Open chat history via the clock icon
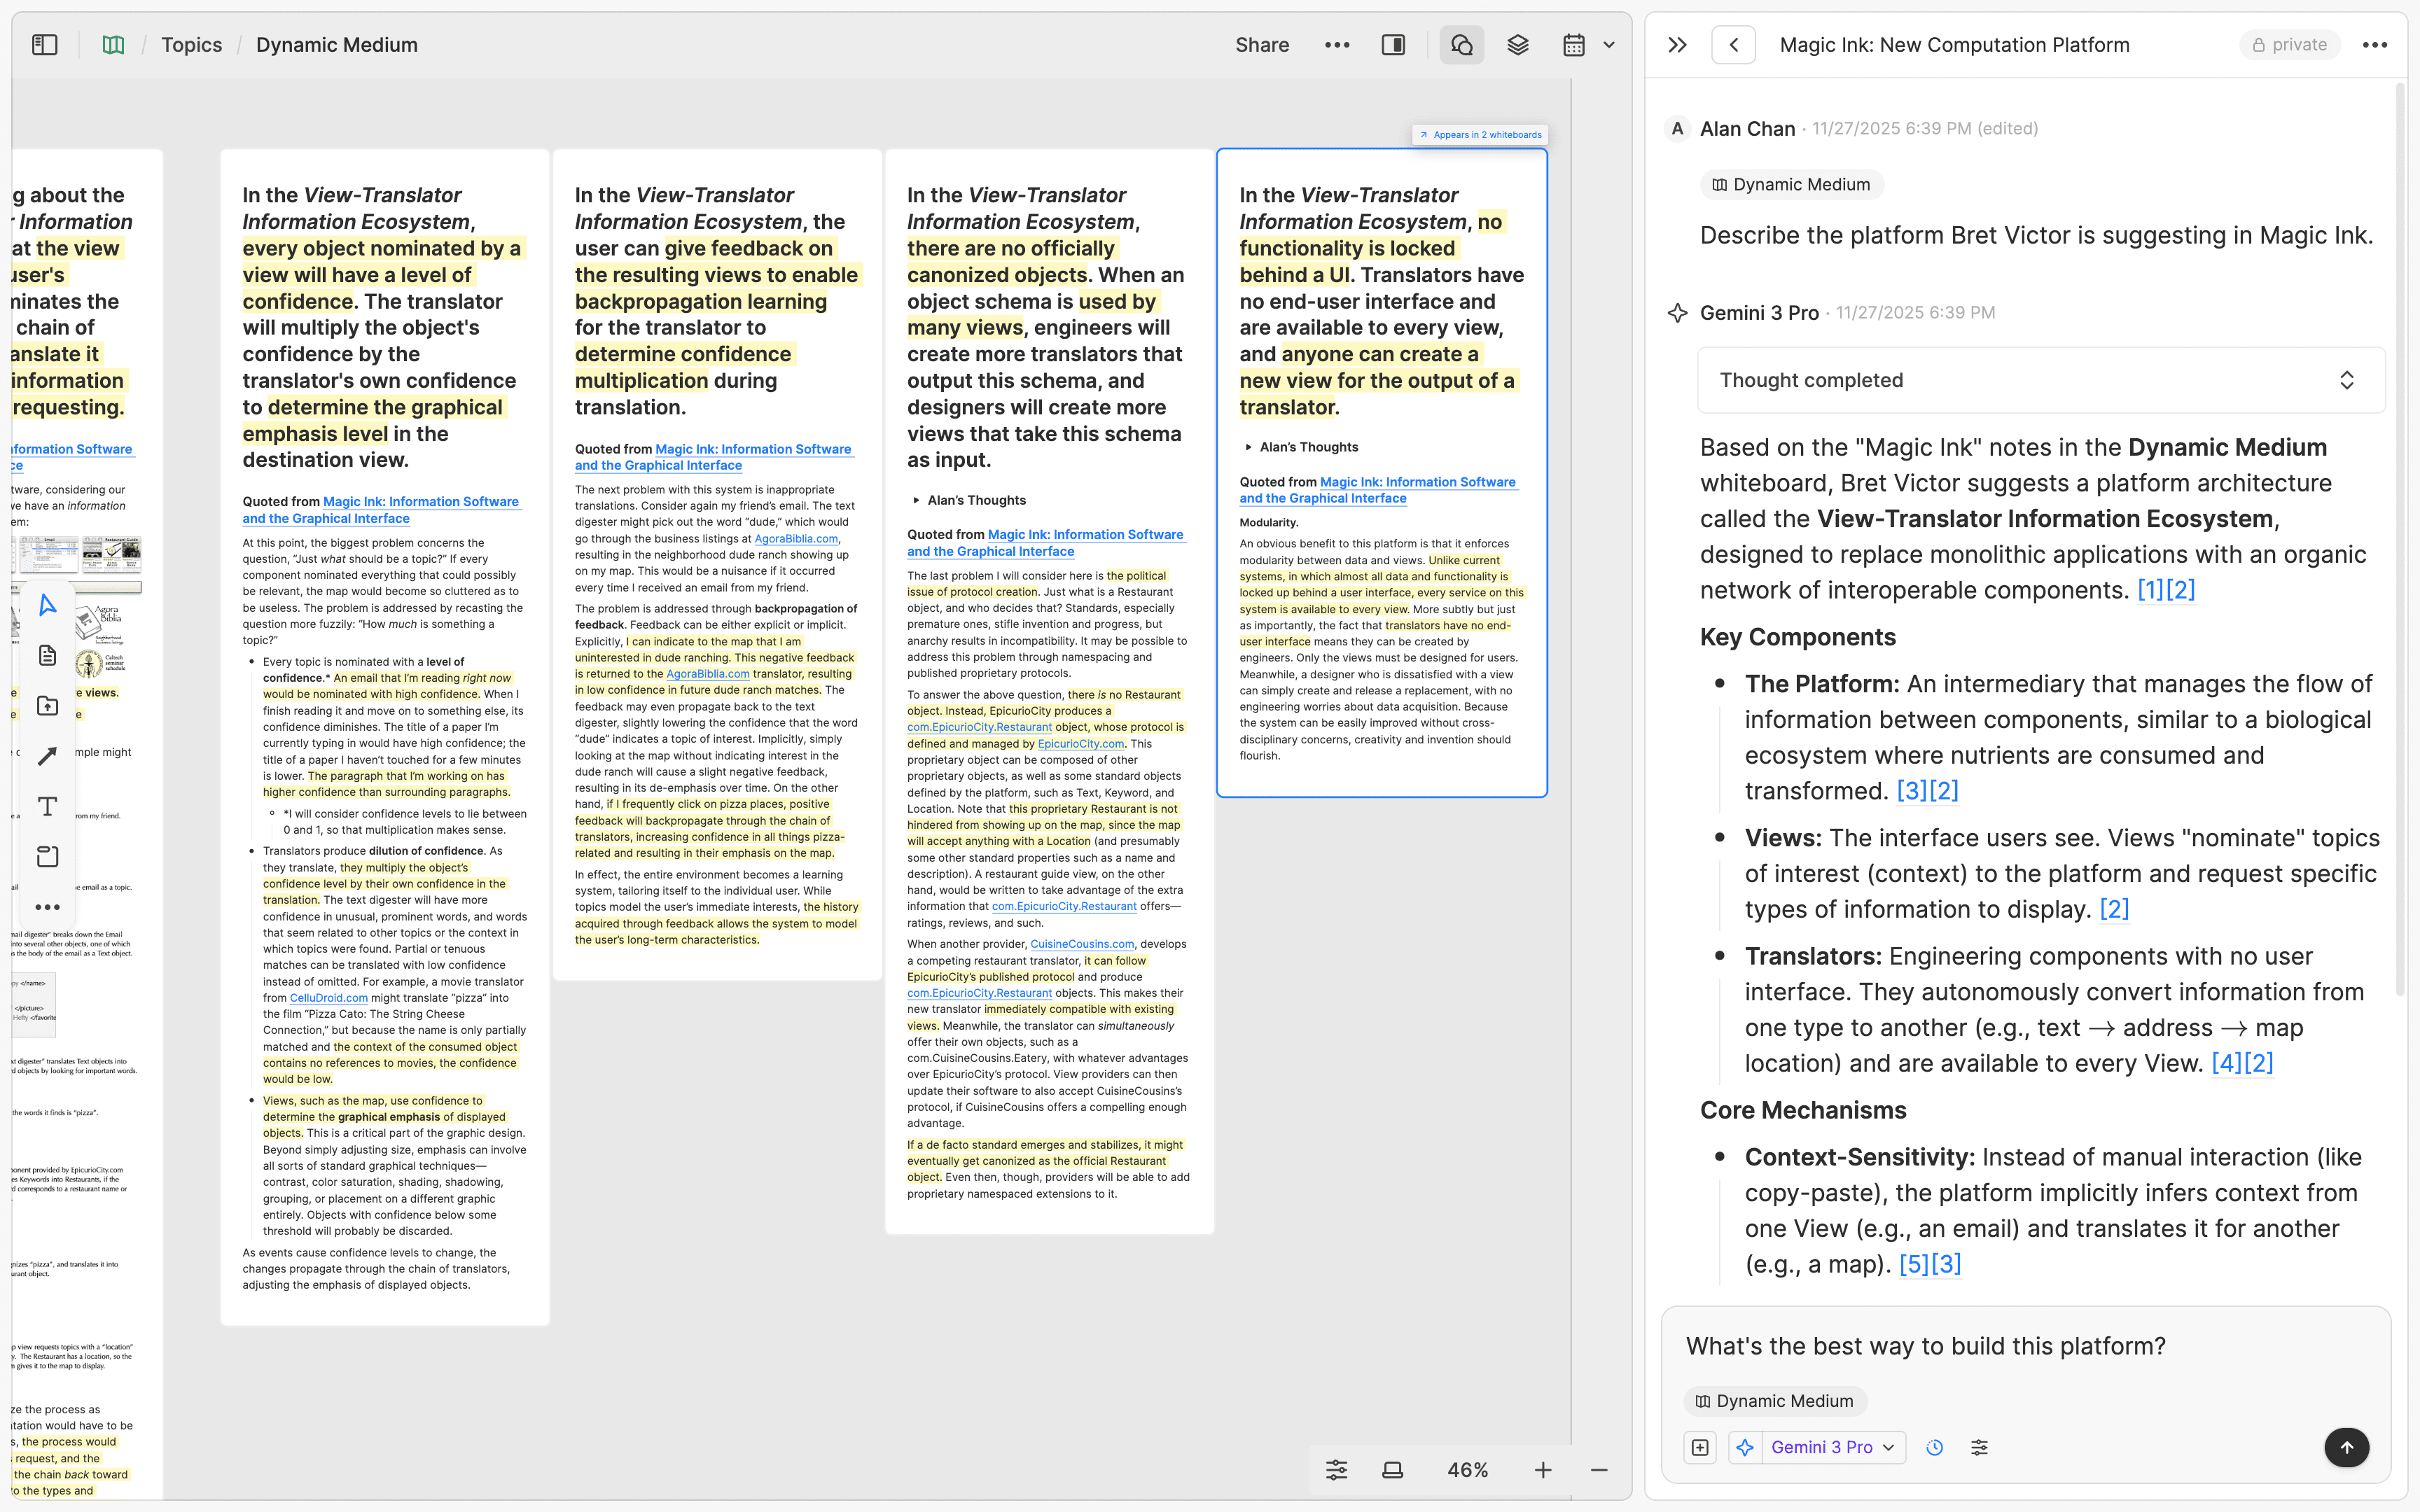Image resolution: width=2420 pixels, height=1512 pixels. pos(1934,1447)
